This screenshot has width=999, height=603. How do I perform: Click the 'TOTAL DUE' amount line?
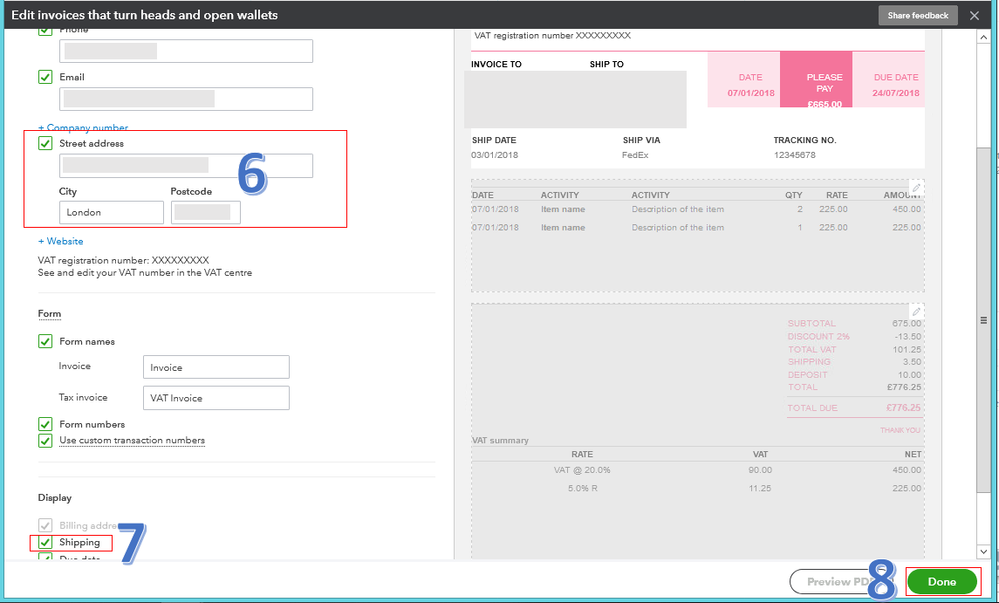click(854, 408)
